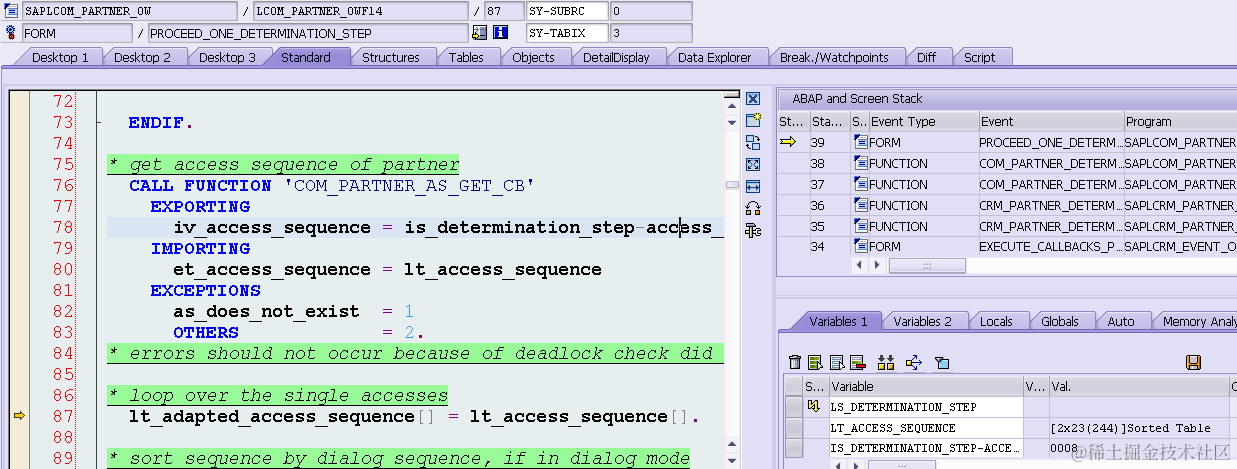Click the program icon left of SAPLCOM_PARTNER_OW

coord(10,11)
